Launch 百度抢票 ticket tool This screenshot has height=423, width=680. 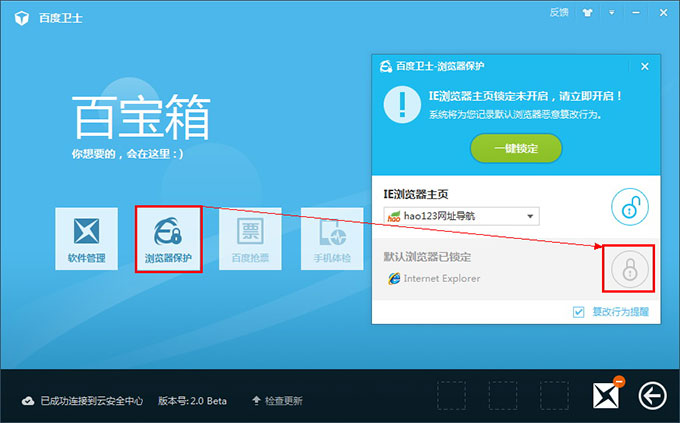click(252, 240)
